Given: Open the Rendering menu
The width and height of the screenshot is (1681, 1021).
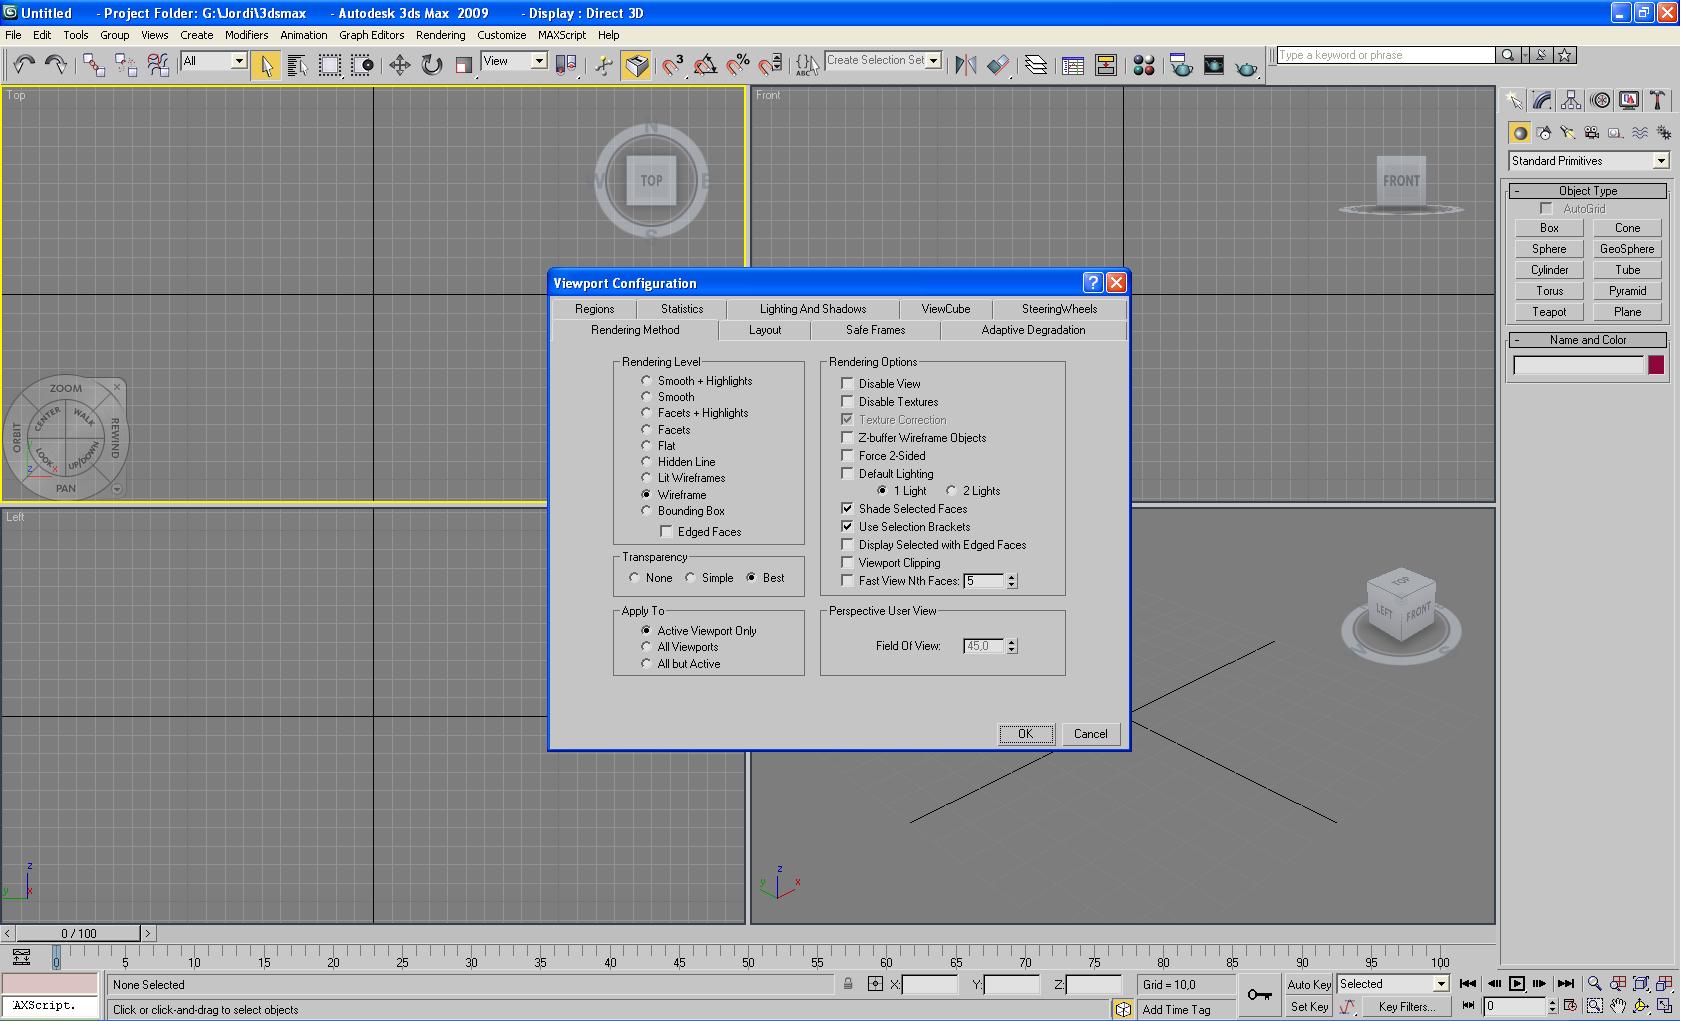Looking at the screenshot, I should [441, 35].
